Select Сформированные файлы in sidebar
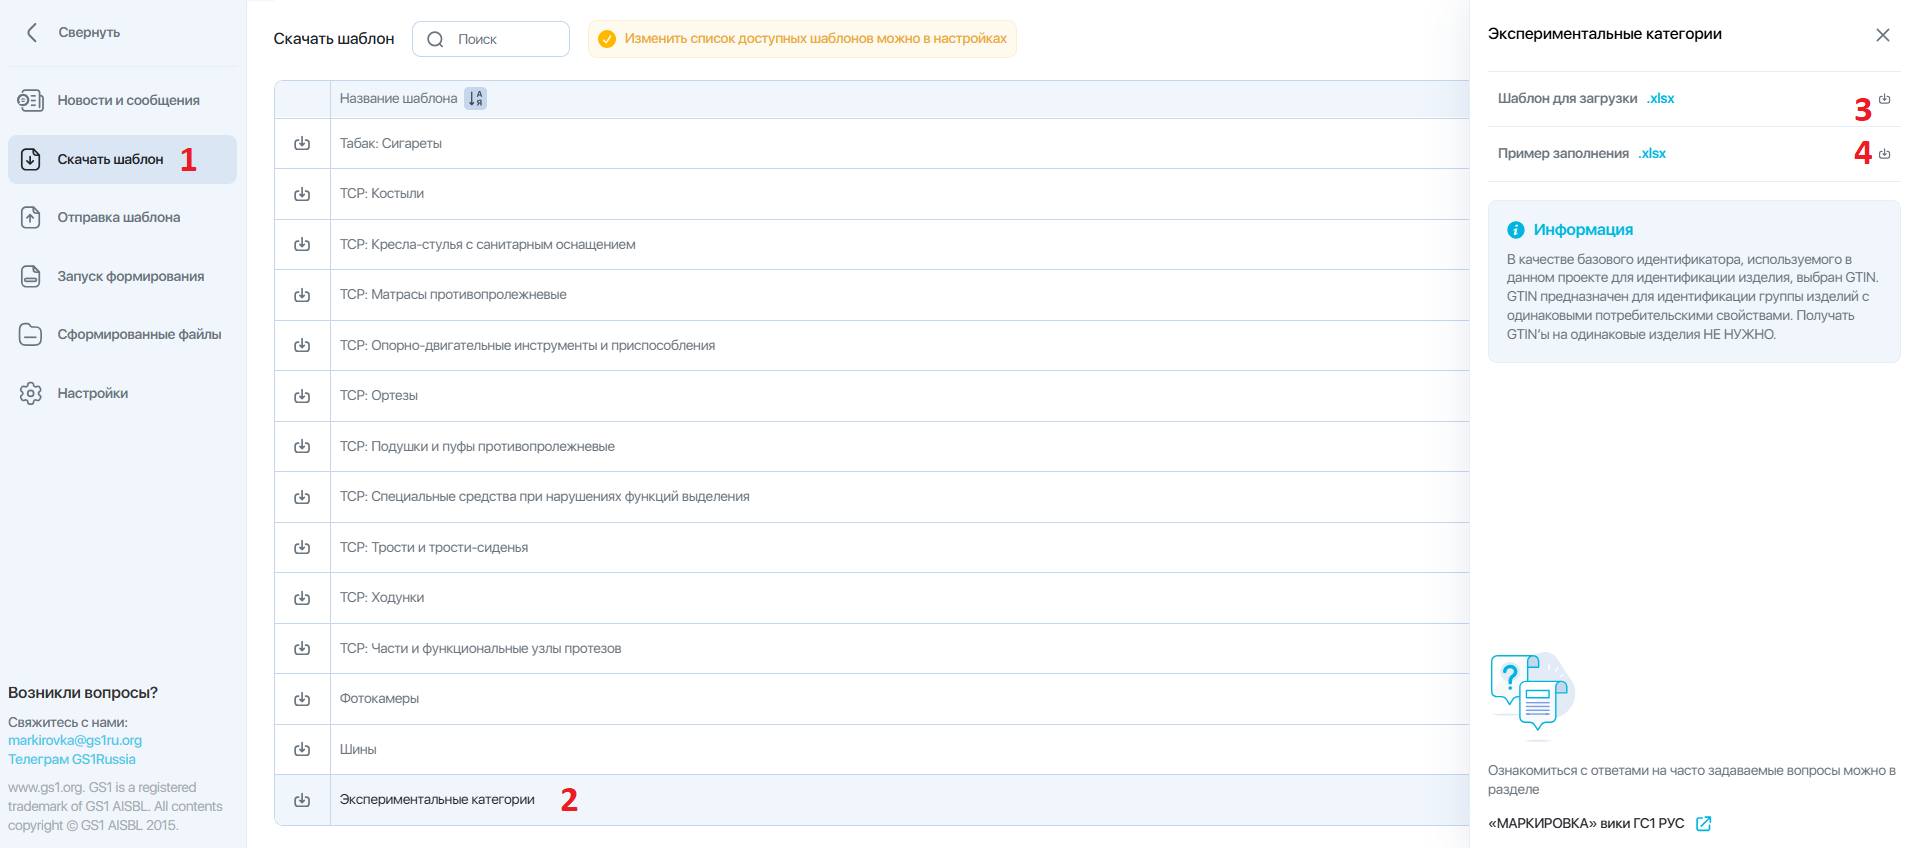This screenshot has width=1919, height=848. point(122,334)
